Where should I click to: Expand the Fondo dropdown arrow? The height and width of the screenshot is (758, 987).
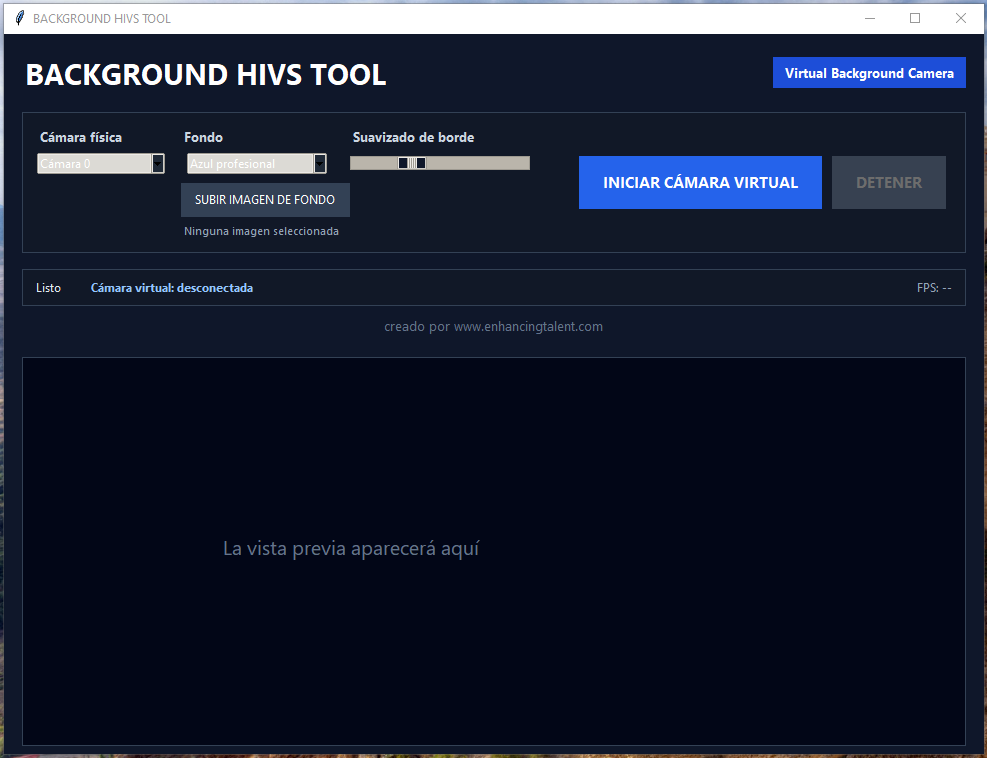tap(320, 164)
